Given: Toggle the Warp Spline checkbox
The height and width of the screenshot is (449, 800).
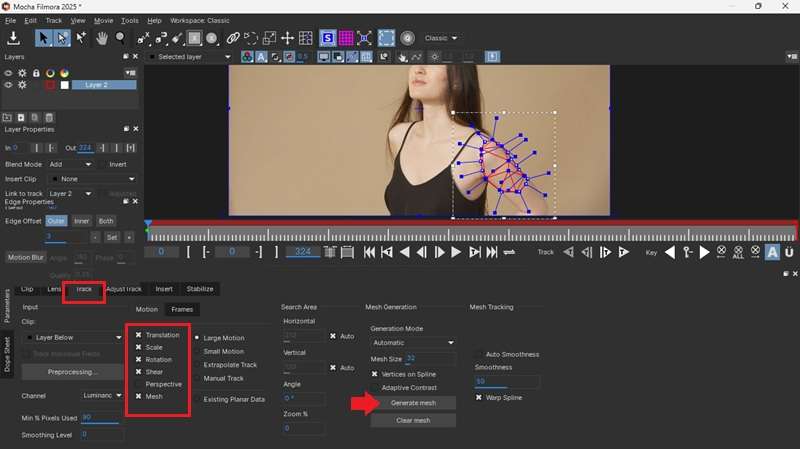Looking at the screenshot, I should tap(479, 397).
